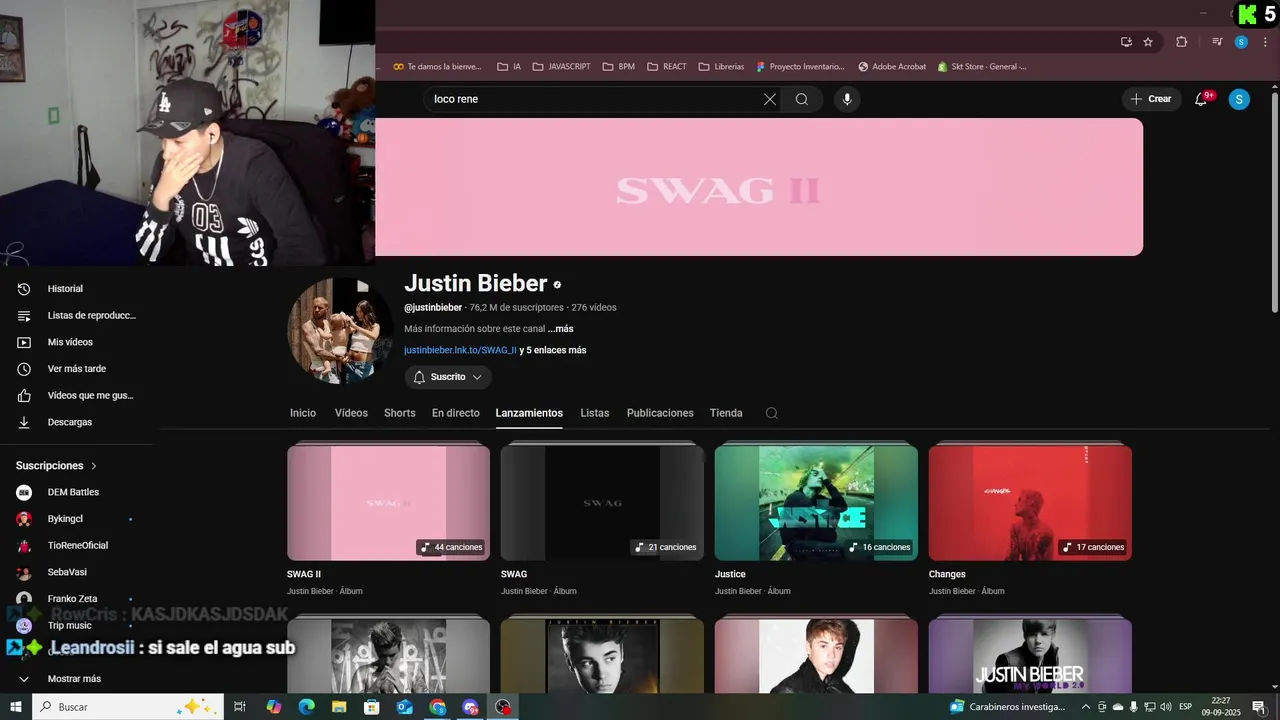
Task: Open Proyecto Inventario bookmark
Action: tap(800, 67)
